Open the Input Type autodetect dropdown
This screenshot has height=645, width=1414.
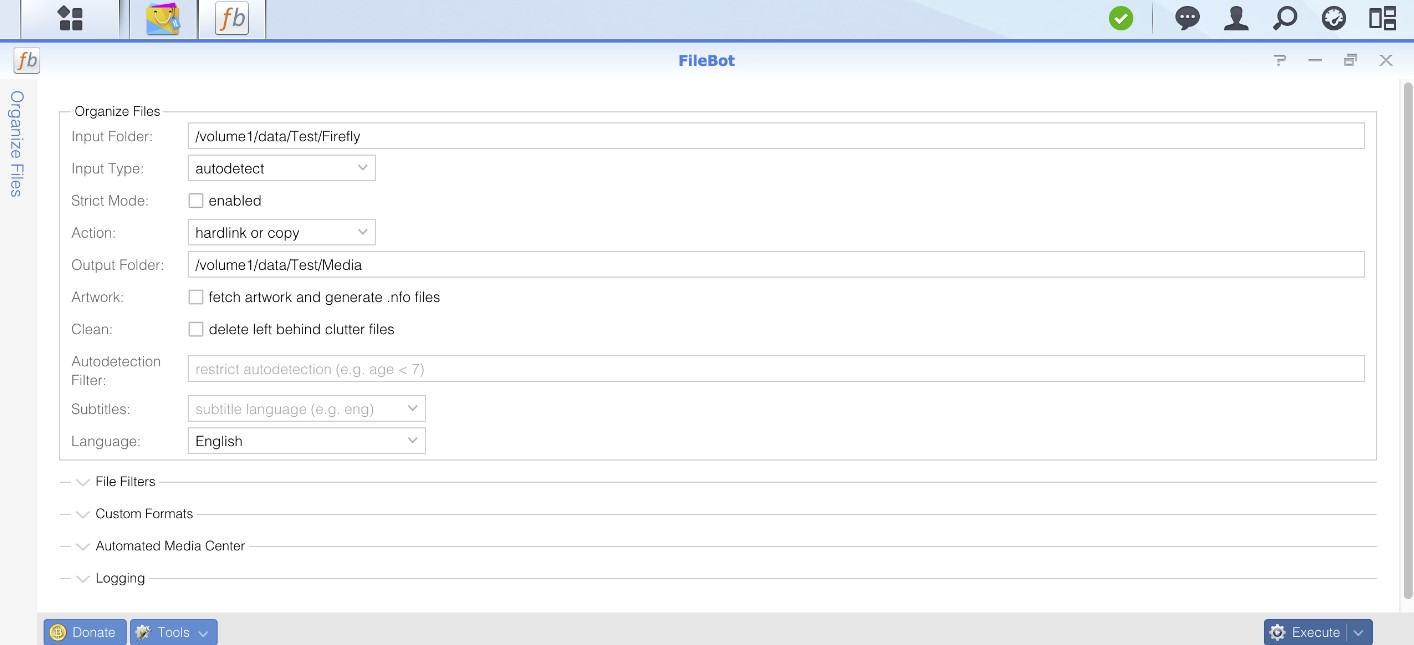[281, 169]
